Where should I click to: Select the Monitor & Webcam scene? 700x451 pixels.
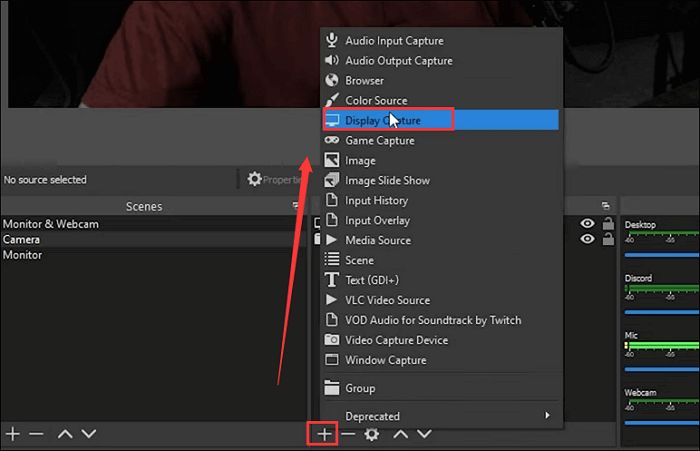click(50, 224)
